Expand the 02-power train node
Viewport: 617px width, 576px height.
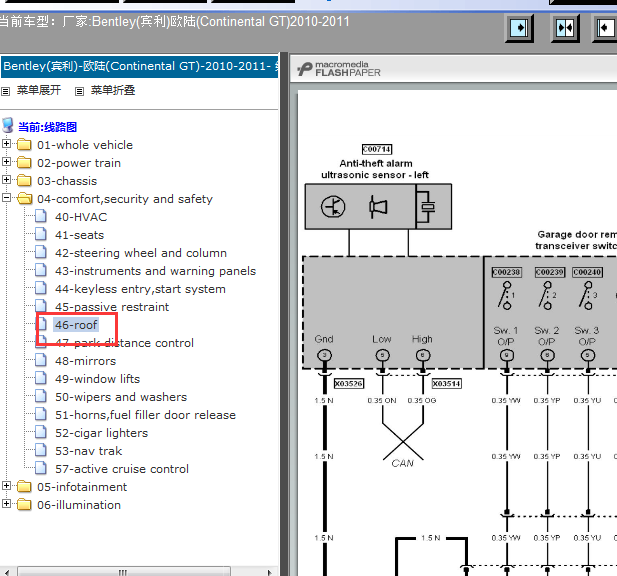click(x=6, y=162)
